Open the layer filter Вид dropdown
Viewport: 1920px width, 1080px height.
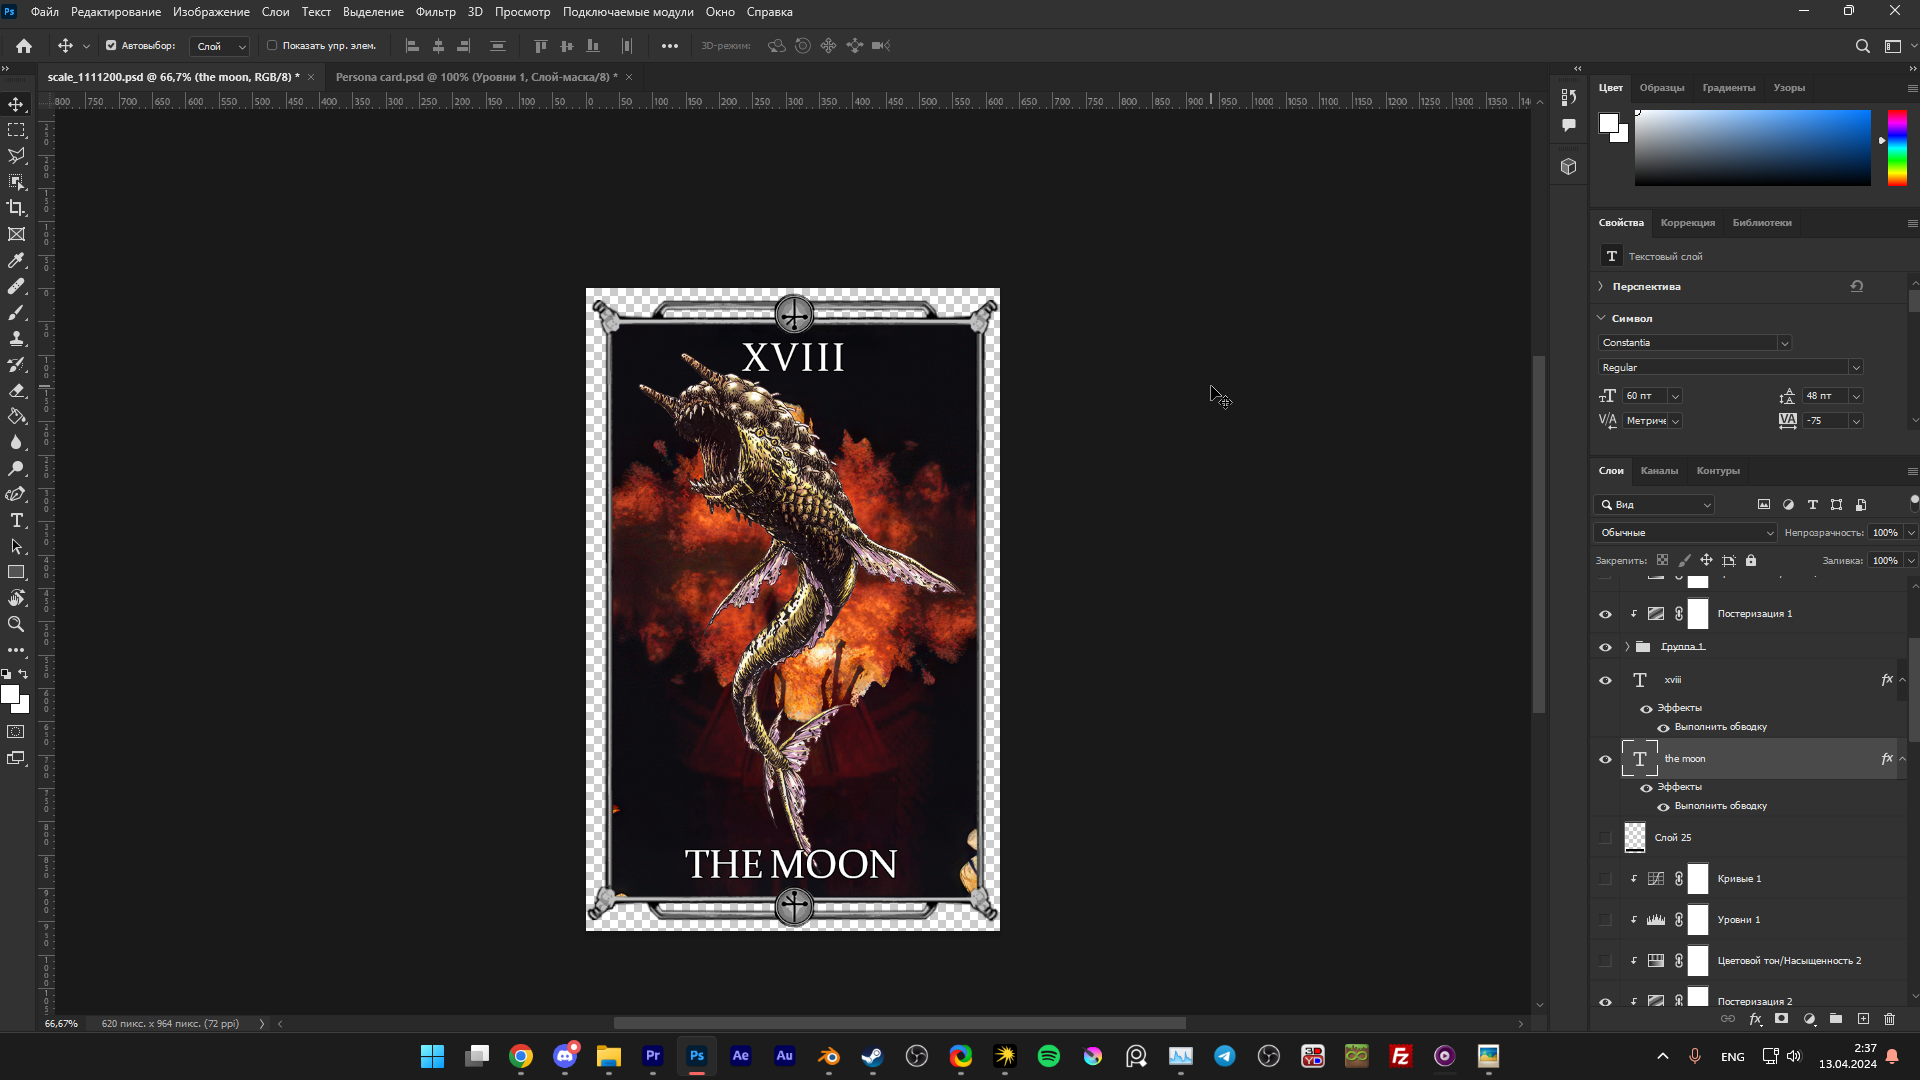(1655, 505)
